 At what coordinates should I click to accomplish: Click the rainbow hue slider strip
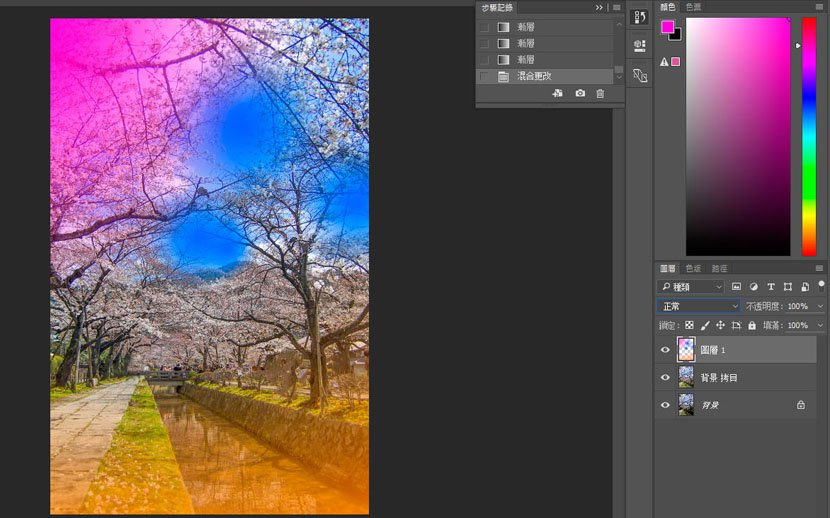pyautogui.click(x=809, y=137)
